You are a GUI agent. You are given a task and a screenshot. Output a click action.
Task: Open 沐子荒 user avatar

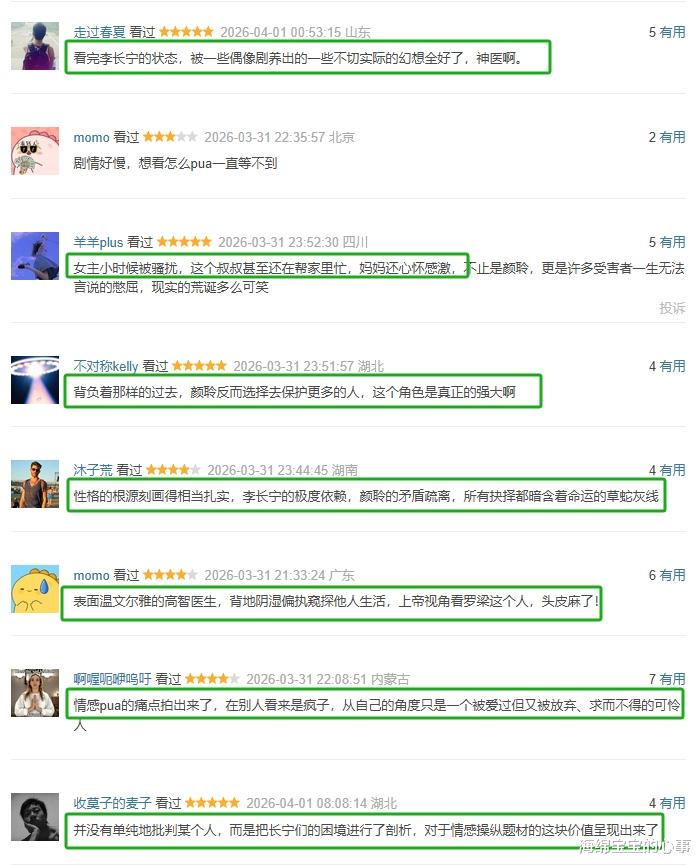pyautogui.click(x=35, y=484)
